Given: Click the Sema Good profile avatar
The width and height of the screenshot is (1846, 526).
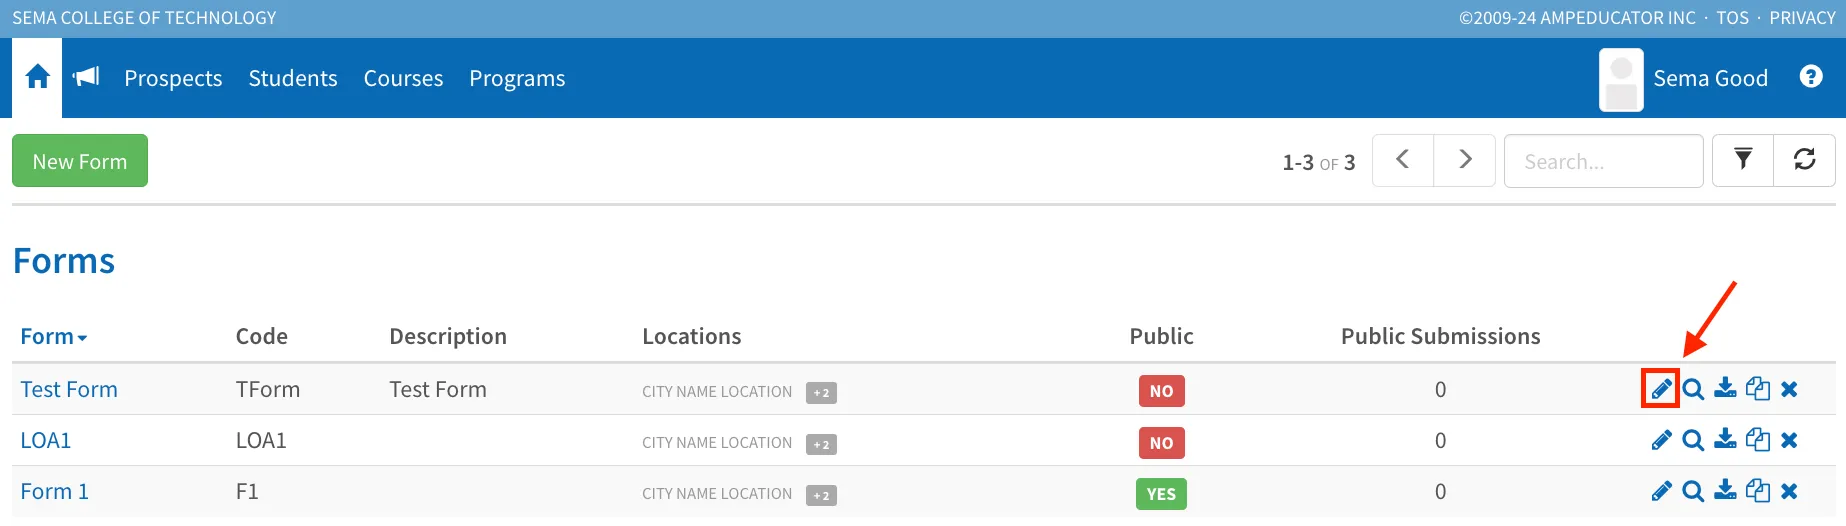Looking at the screenshot, I should tap(1621, 79).
